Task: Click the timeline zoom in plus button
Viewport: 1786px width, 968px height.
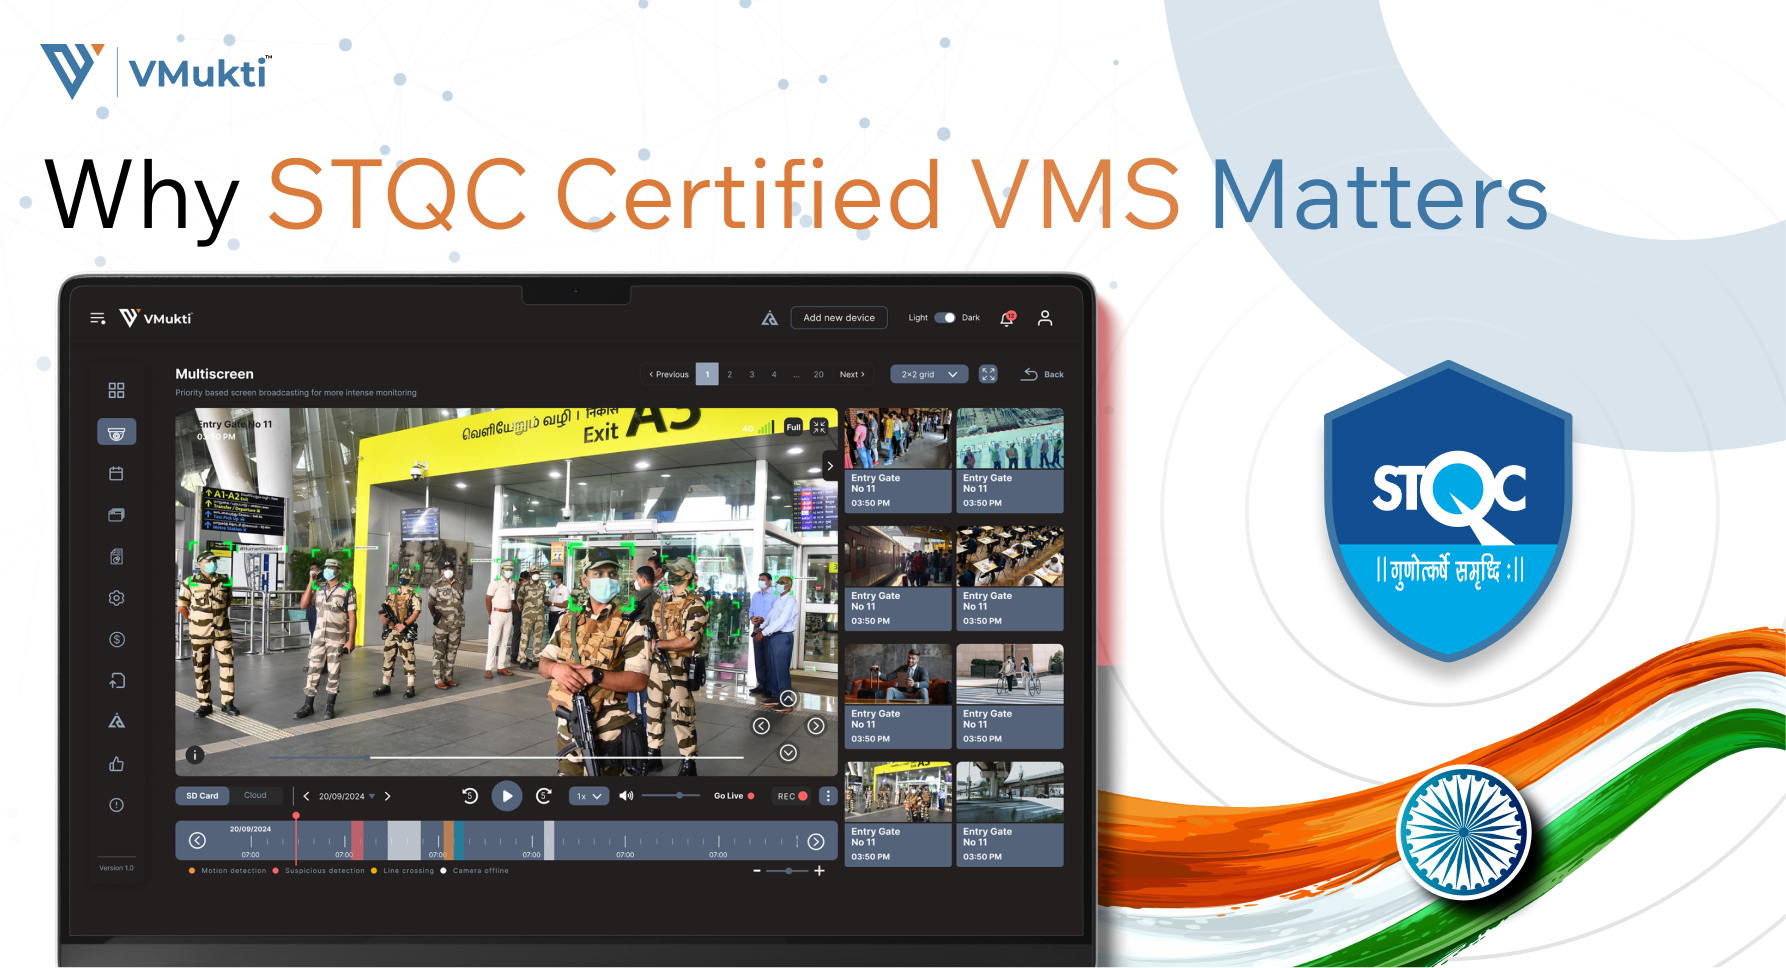Action: [x=819, y=871]
